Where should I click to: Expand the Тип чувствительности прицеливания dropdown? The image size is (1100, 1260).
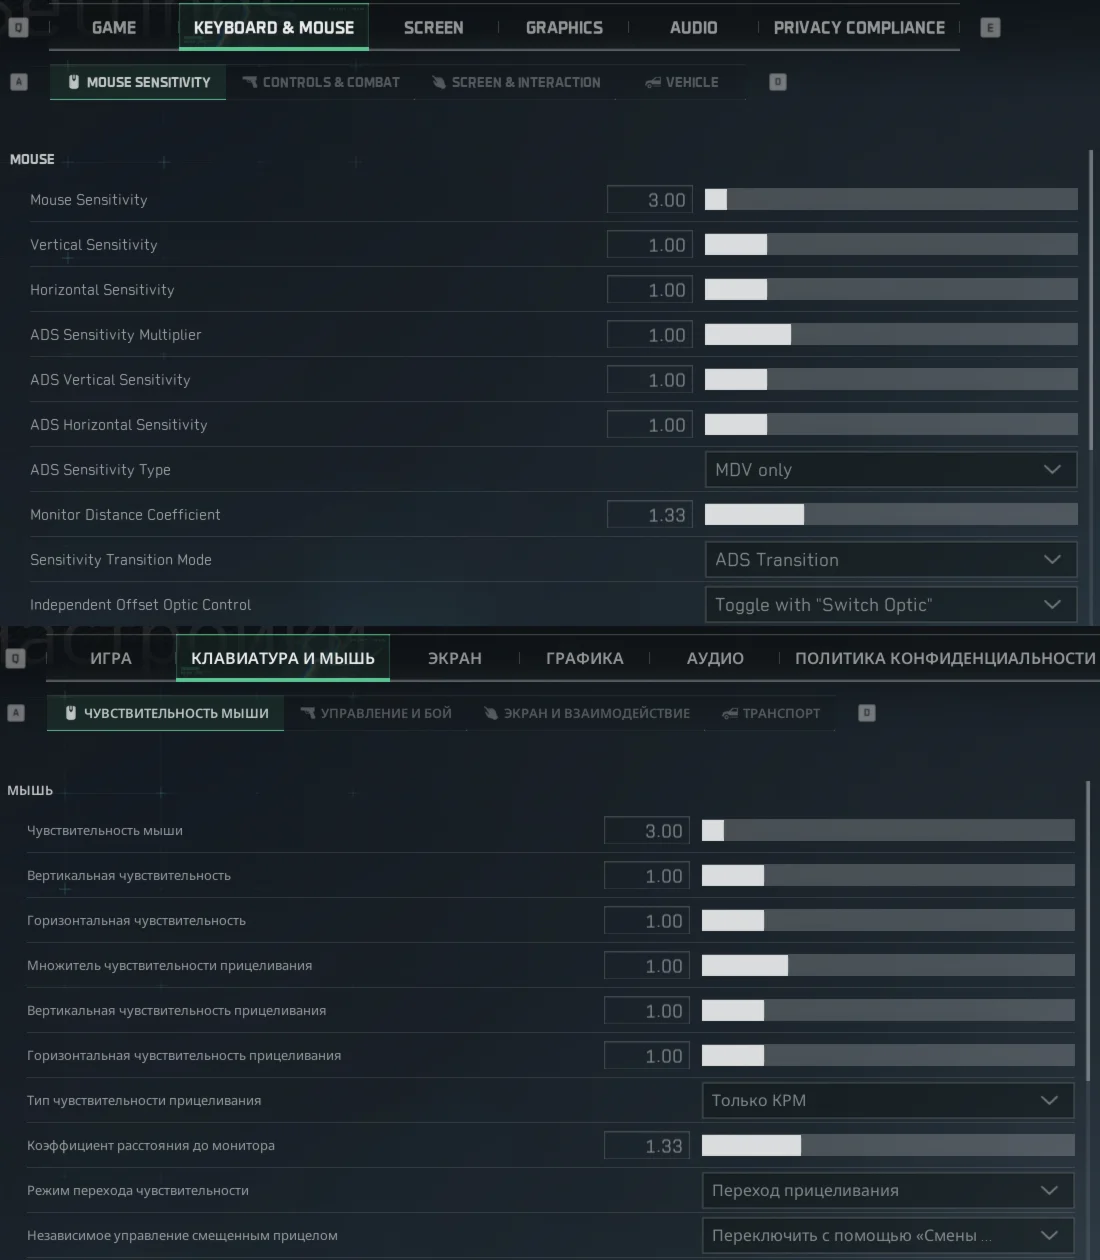click(x=888, y=1101)
